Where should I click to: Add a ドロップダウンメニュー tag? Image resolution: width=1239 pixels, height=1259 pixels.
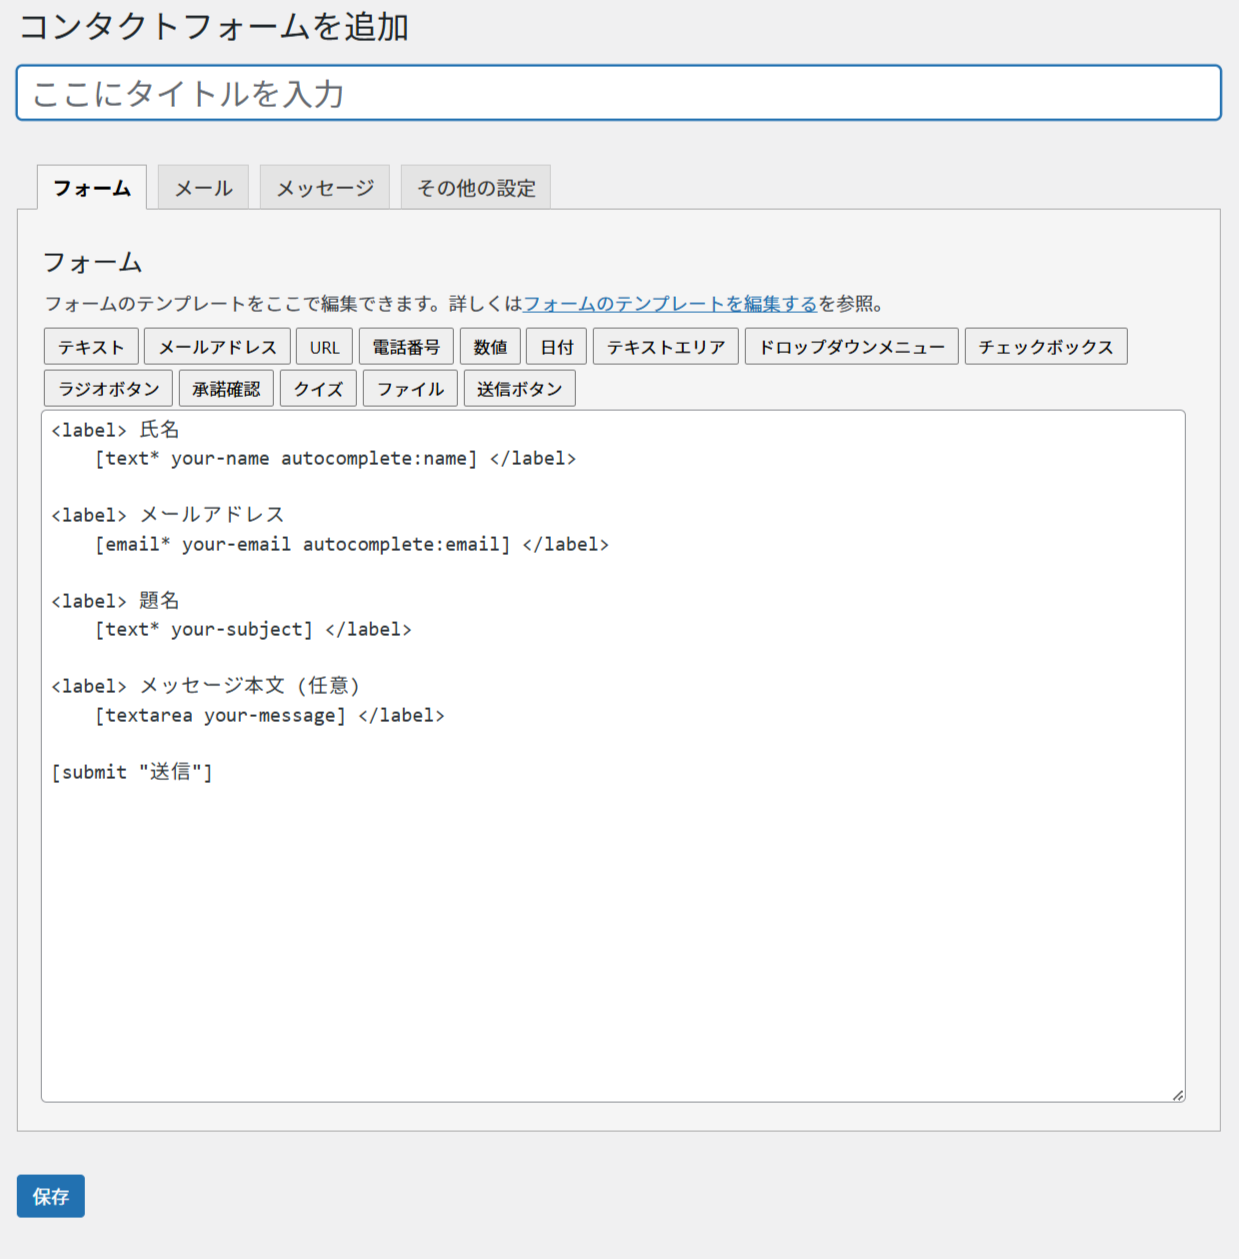click(851, 347)
